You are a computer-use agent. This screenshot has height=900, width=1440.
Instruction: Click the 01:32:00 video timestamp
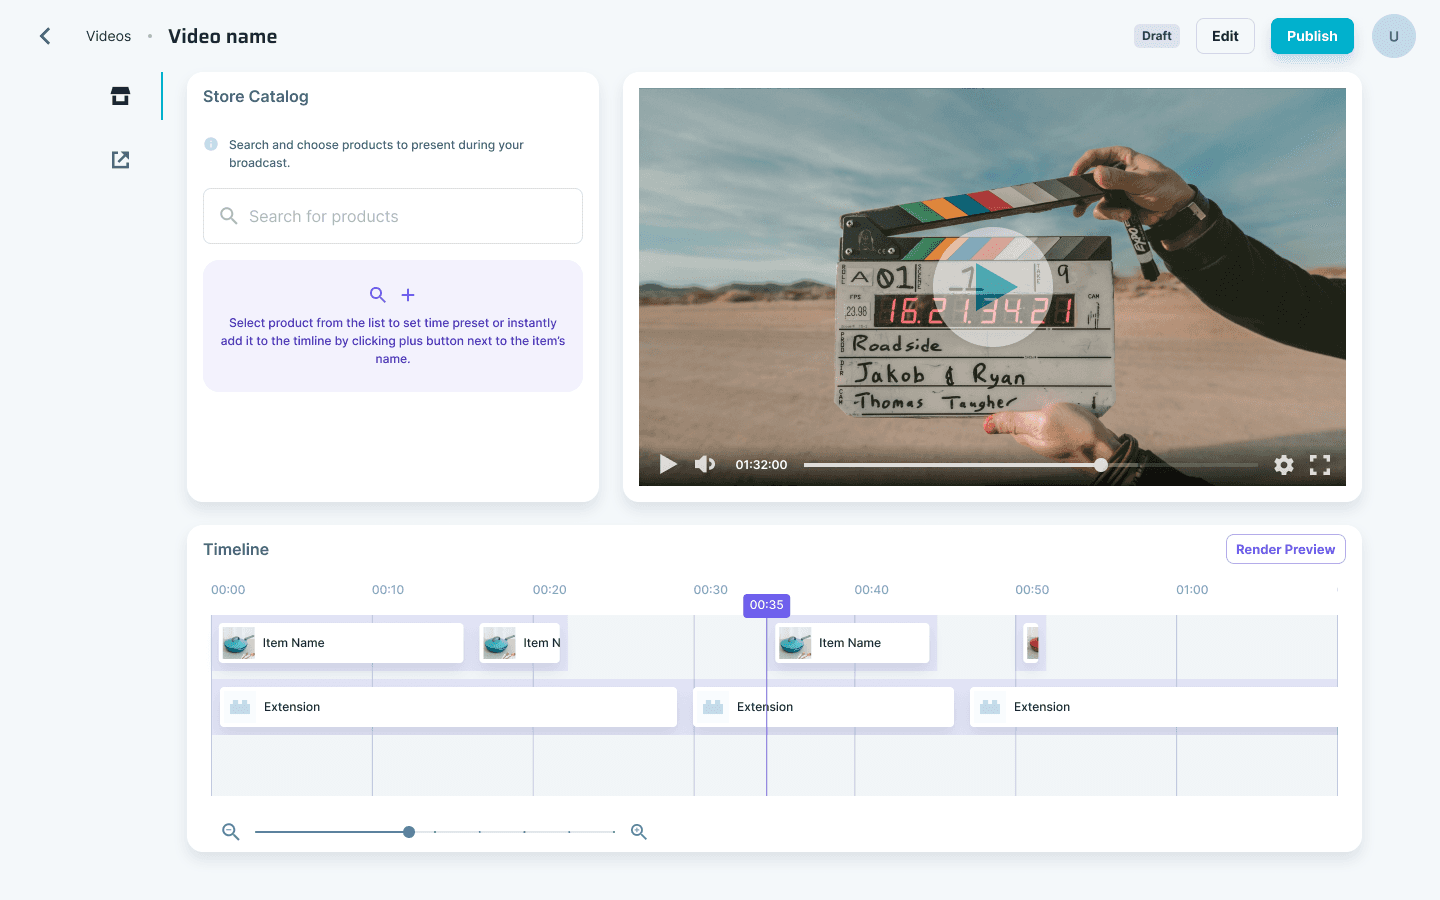pos(761,465)
